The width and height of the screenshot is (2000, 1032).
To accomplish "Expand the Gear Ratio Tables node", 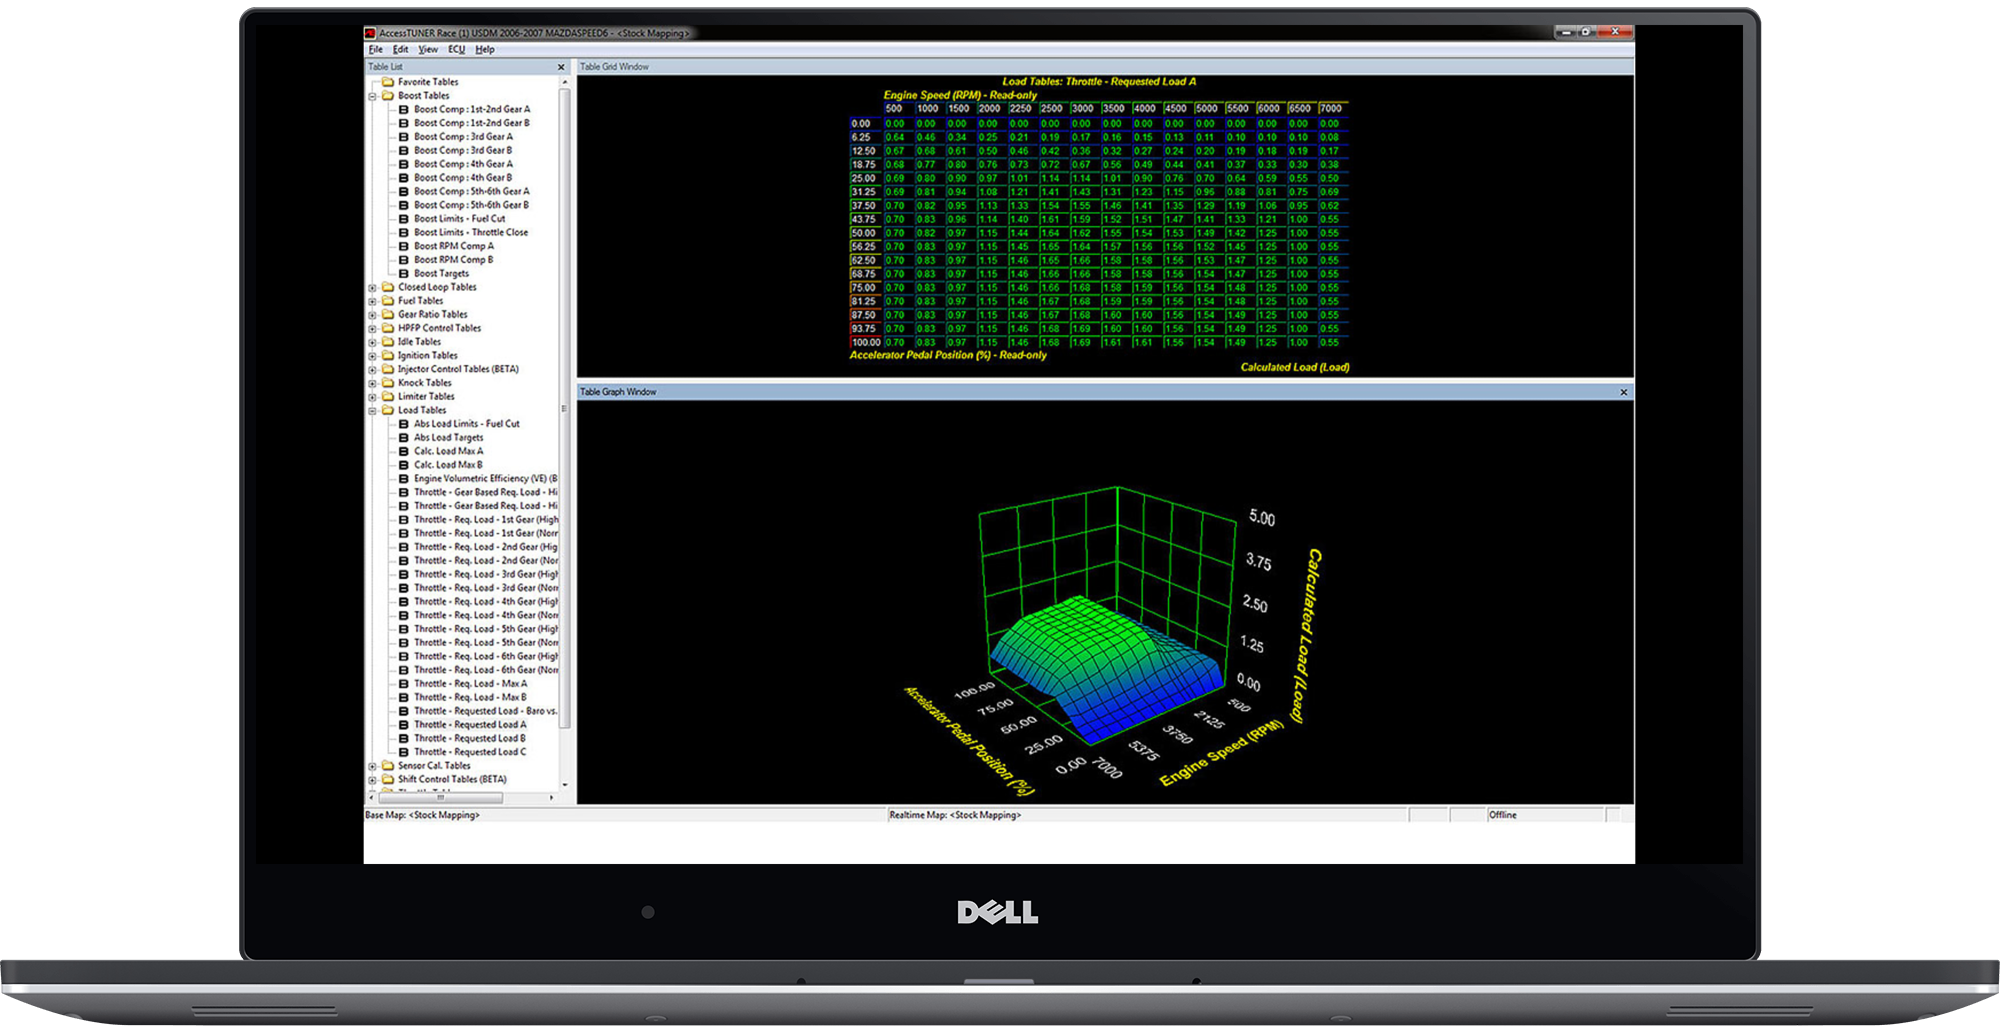I will coord(372,315).
